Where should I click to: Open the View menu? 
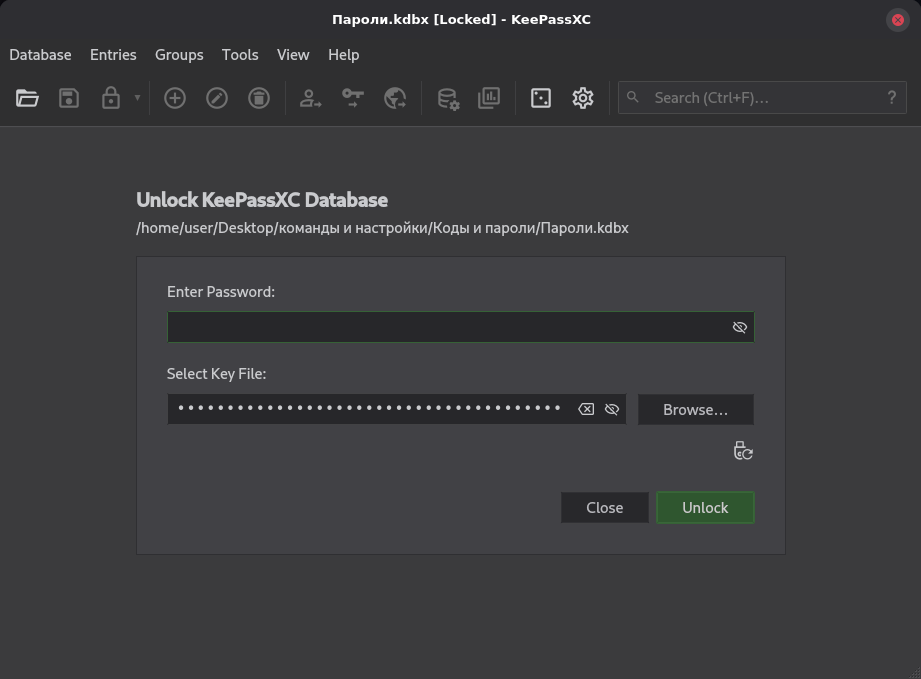pos(293,55)
